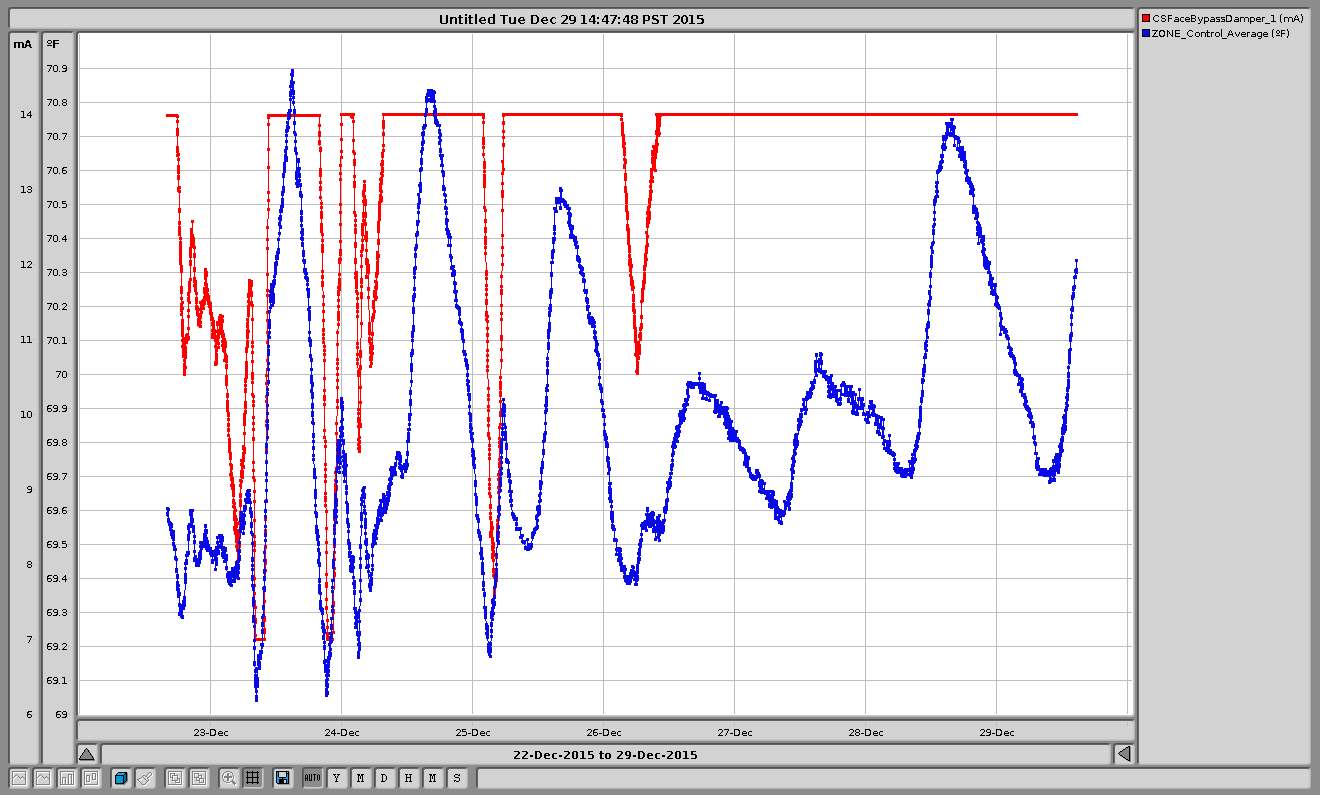
Task: Toggle the AUTO range button
Action: coord(312,778)
